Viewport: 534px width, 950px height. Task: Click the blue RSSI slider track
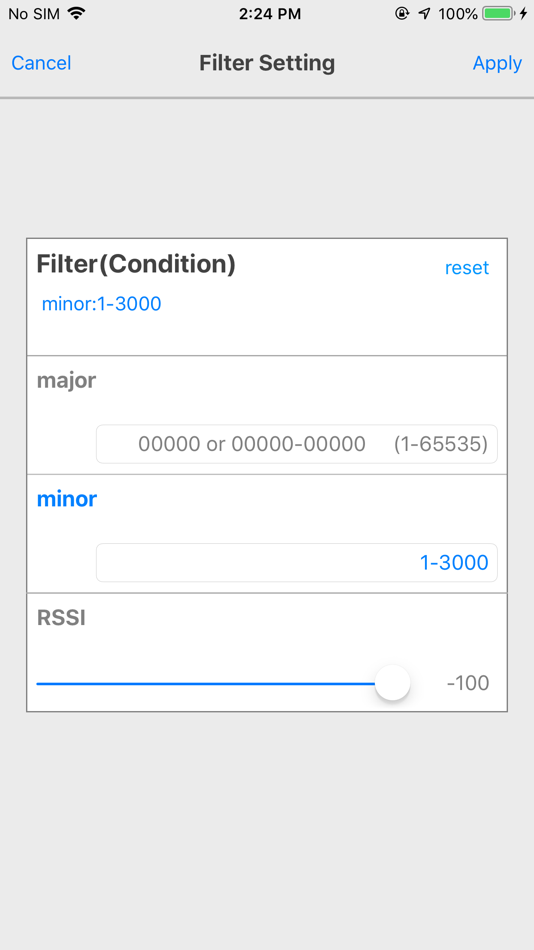click(x=205, y=683)
